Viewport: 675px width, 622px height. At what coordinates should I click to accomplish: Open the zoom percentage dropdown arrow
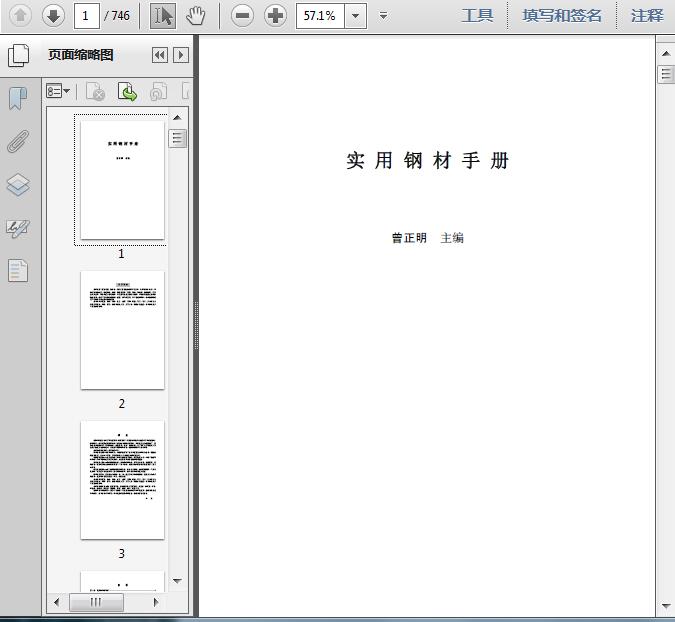pos(357,16)
